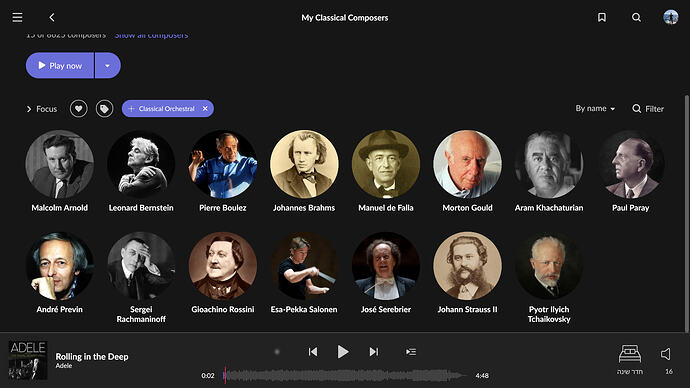
Task: Click the Paul Paray name label
Action: [631, 208]
